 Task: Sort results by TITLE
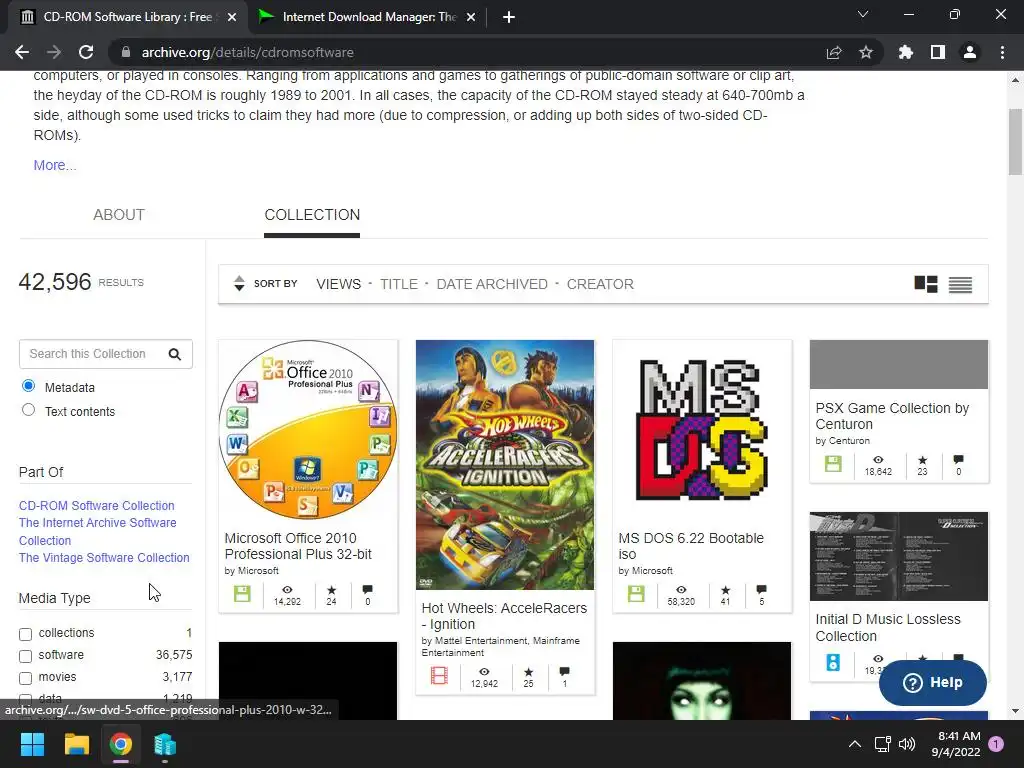[x=399, y=284]
